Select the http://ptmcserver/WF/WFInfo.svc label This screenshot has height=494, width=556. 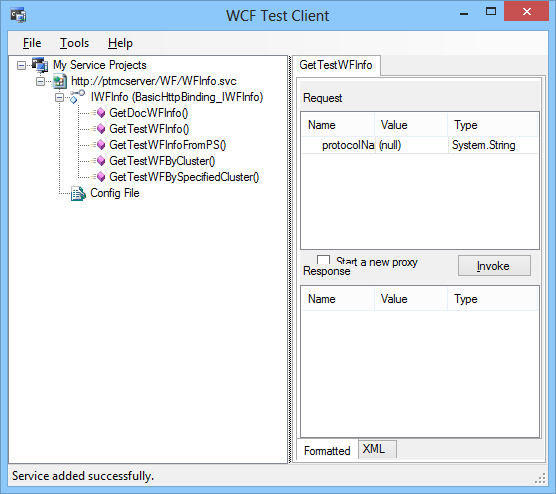(154, 81)
